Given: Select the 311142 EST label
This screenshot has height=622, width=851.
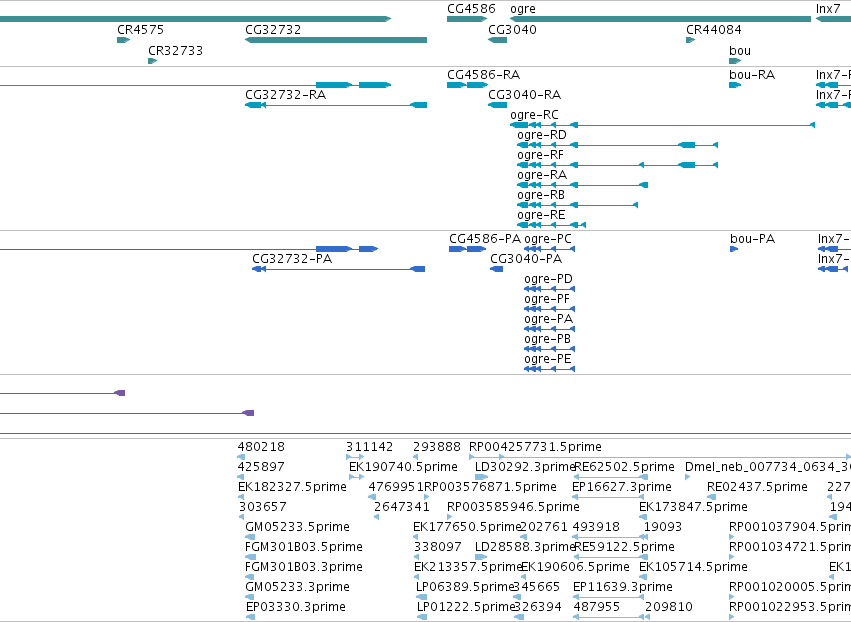Looking at the screenshot, I should (370, 447).
